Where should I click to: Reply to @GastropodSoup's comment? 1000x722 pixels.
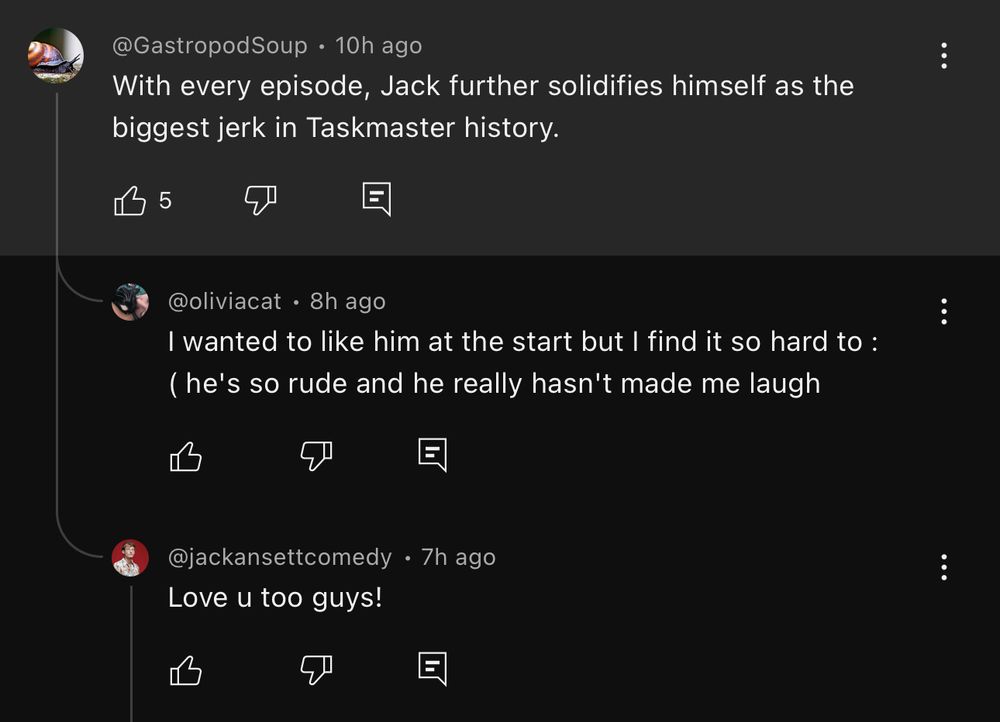click(376, 198)
